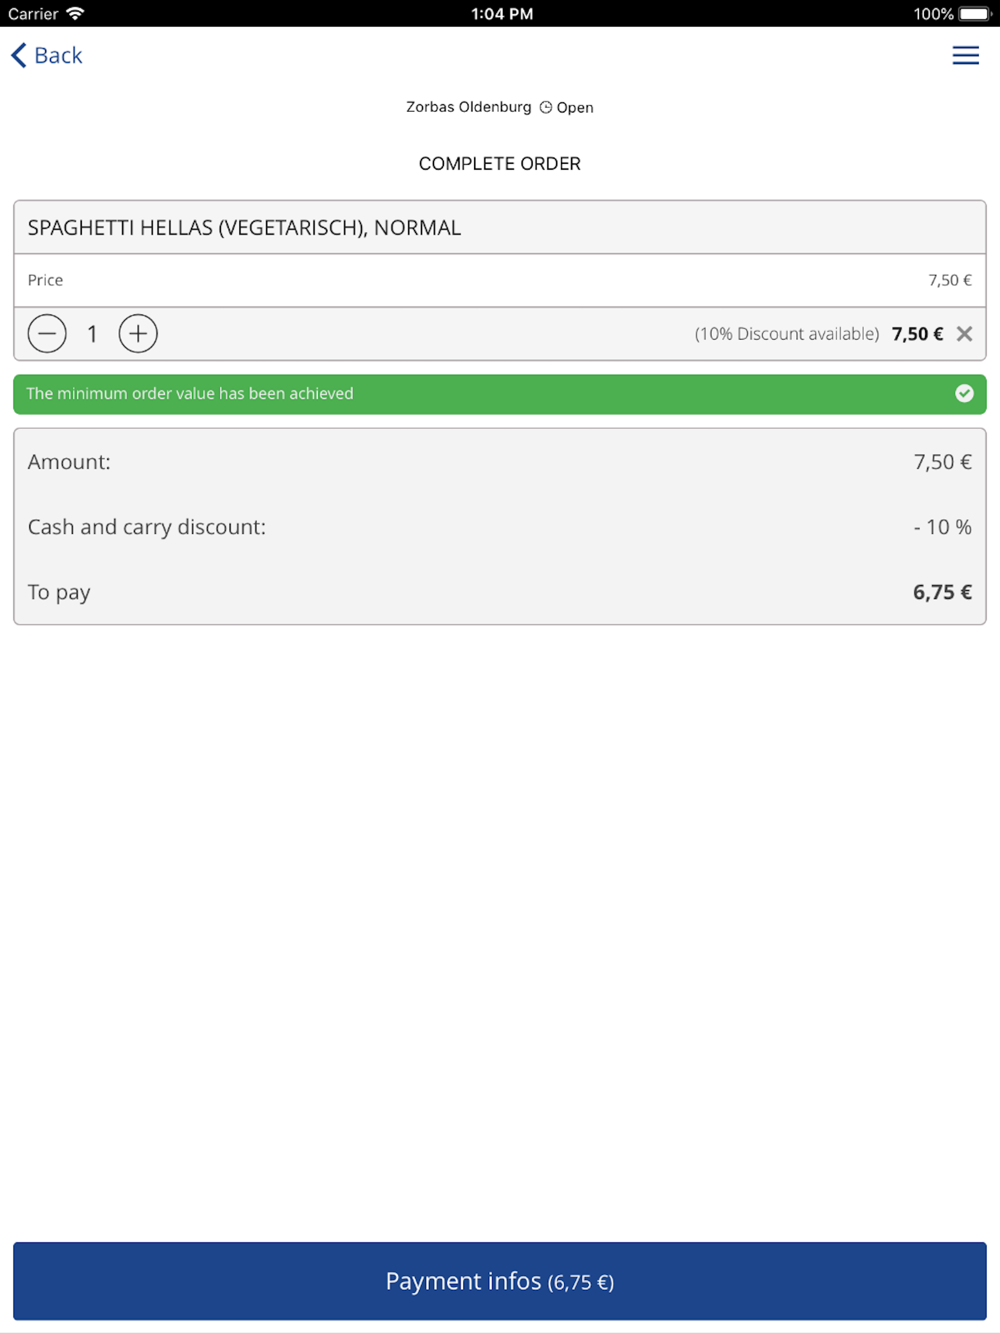Tap the Wi-Fi status icon
Screen dimensions: 1000x1334
click(75, 14)
